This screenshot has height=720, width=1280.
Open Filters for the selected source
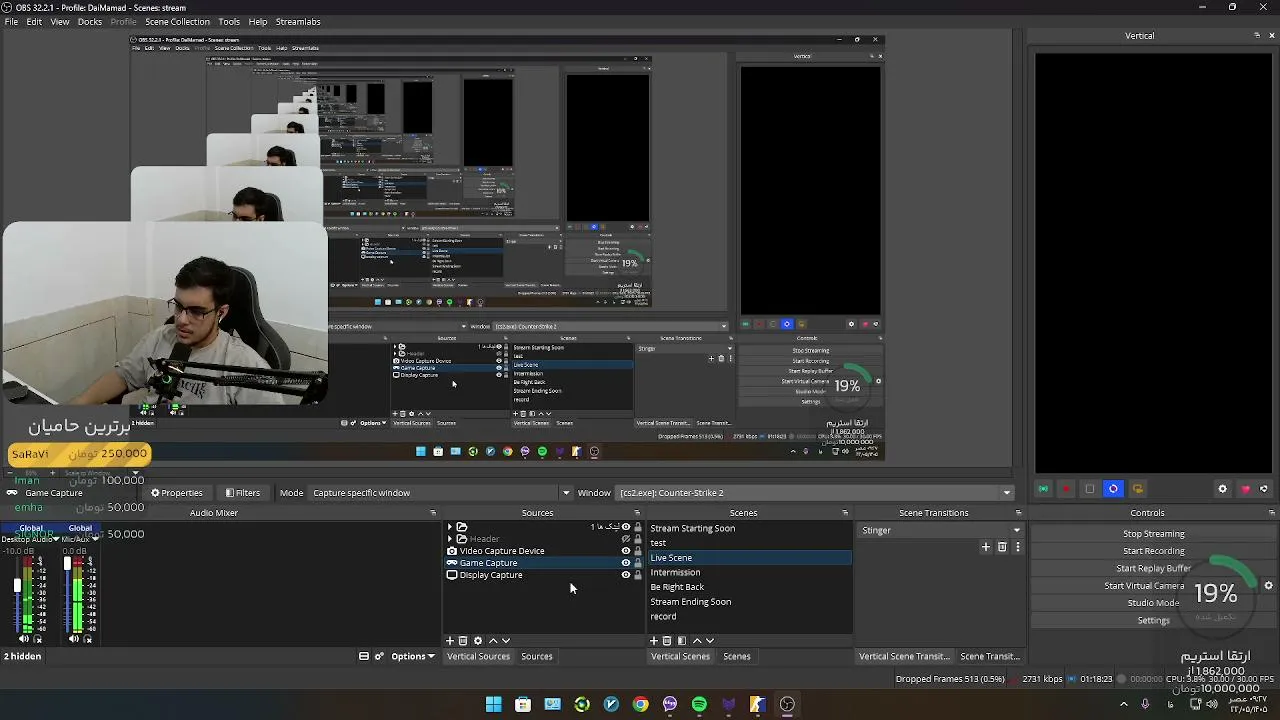(x=242, y=493)
